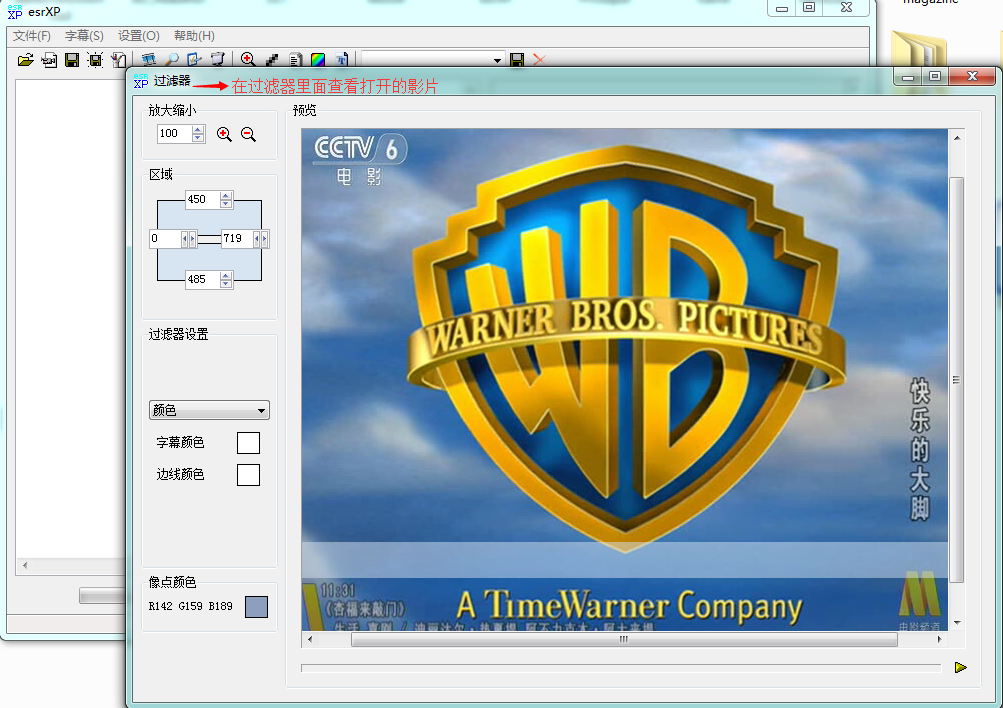The image size is (1003, 708).
Task: Expand the toolbar combo box in esrXP window
Action: pyautogui.click(x=497, y=60)
